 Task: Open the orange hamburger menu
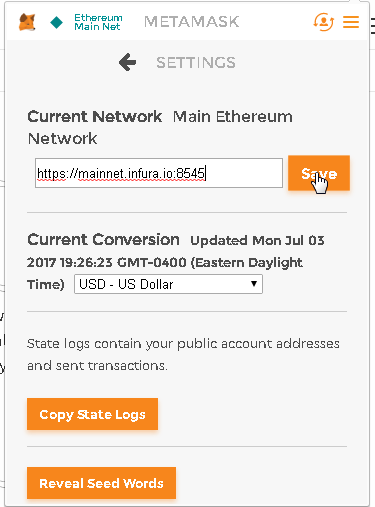coord(351,22)
